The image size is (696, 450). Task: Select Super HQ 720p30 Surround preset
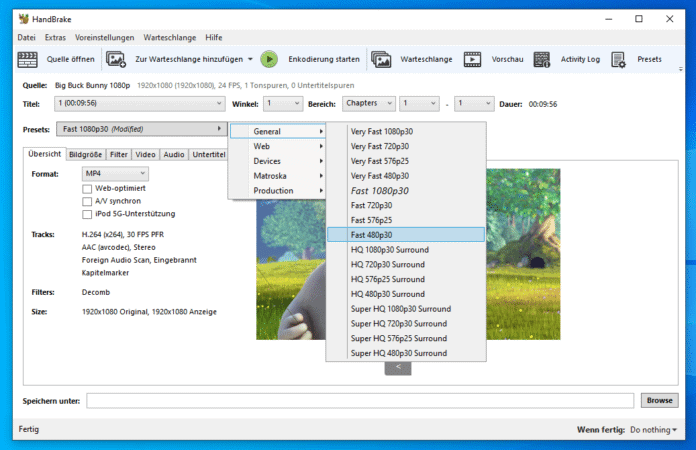406,324
